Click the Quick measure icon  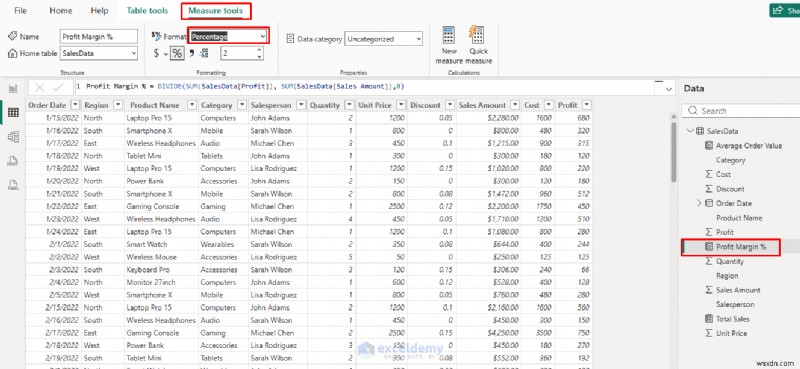(478, 35)
